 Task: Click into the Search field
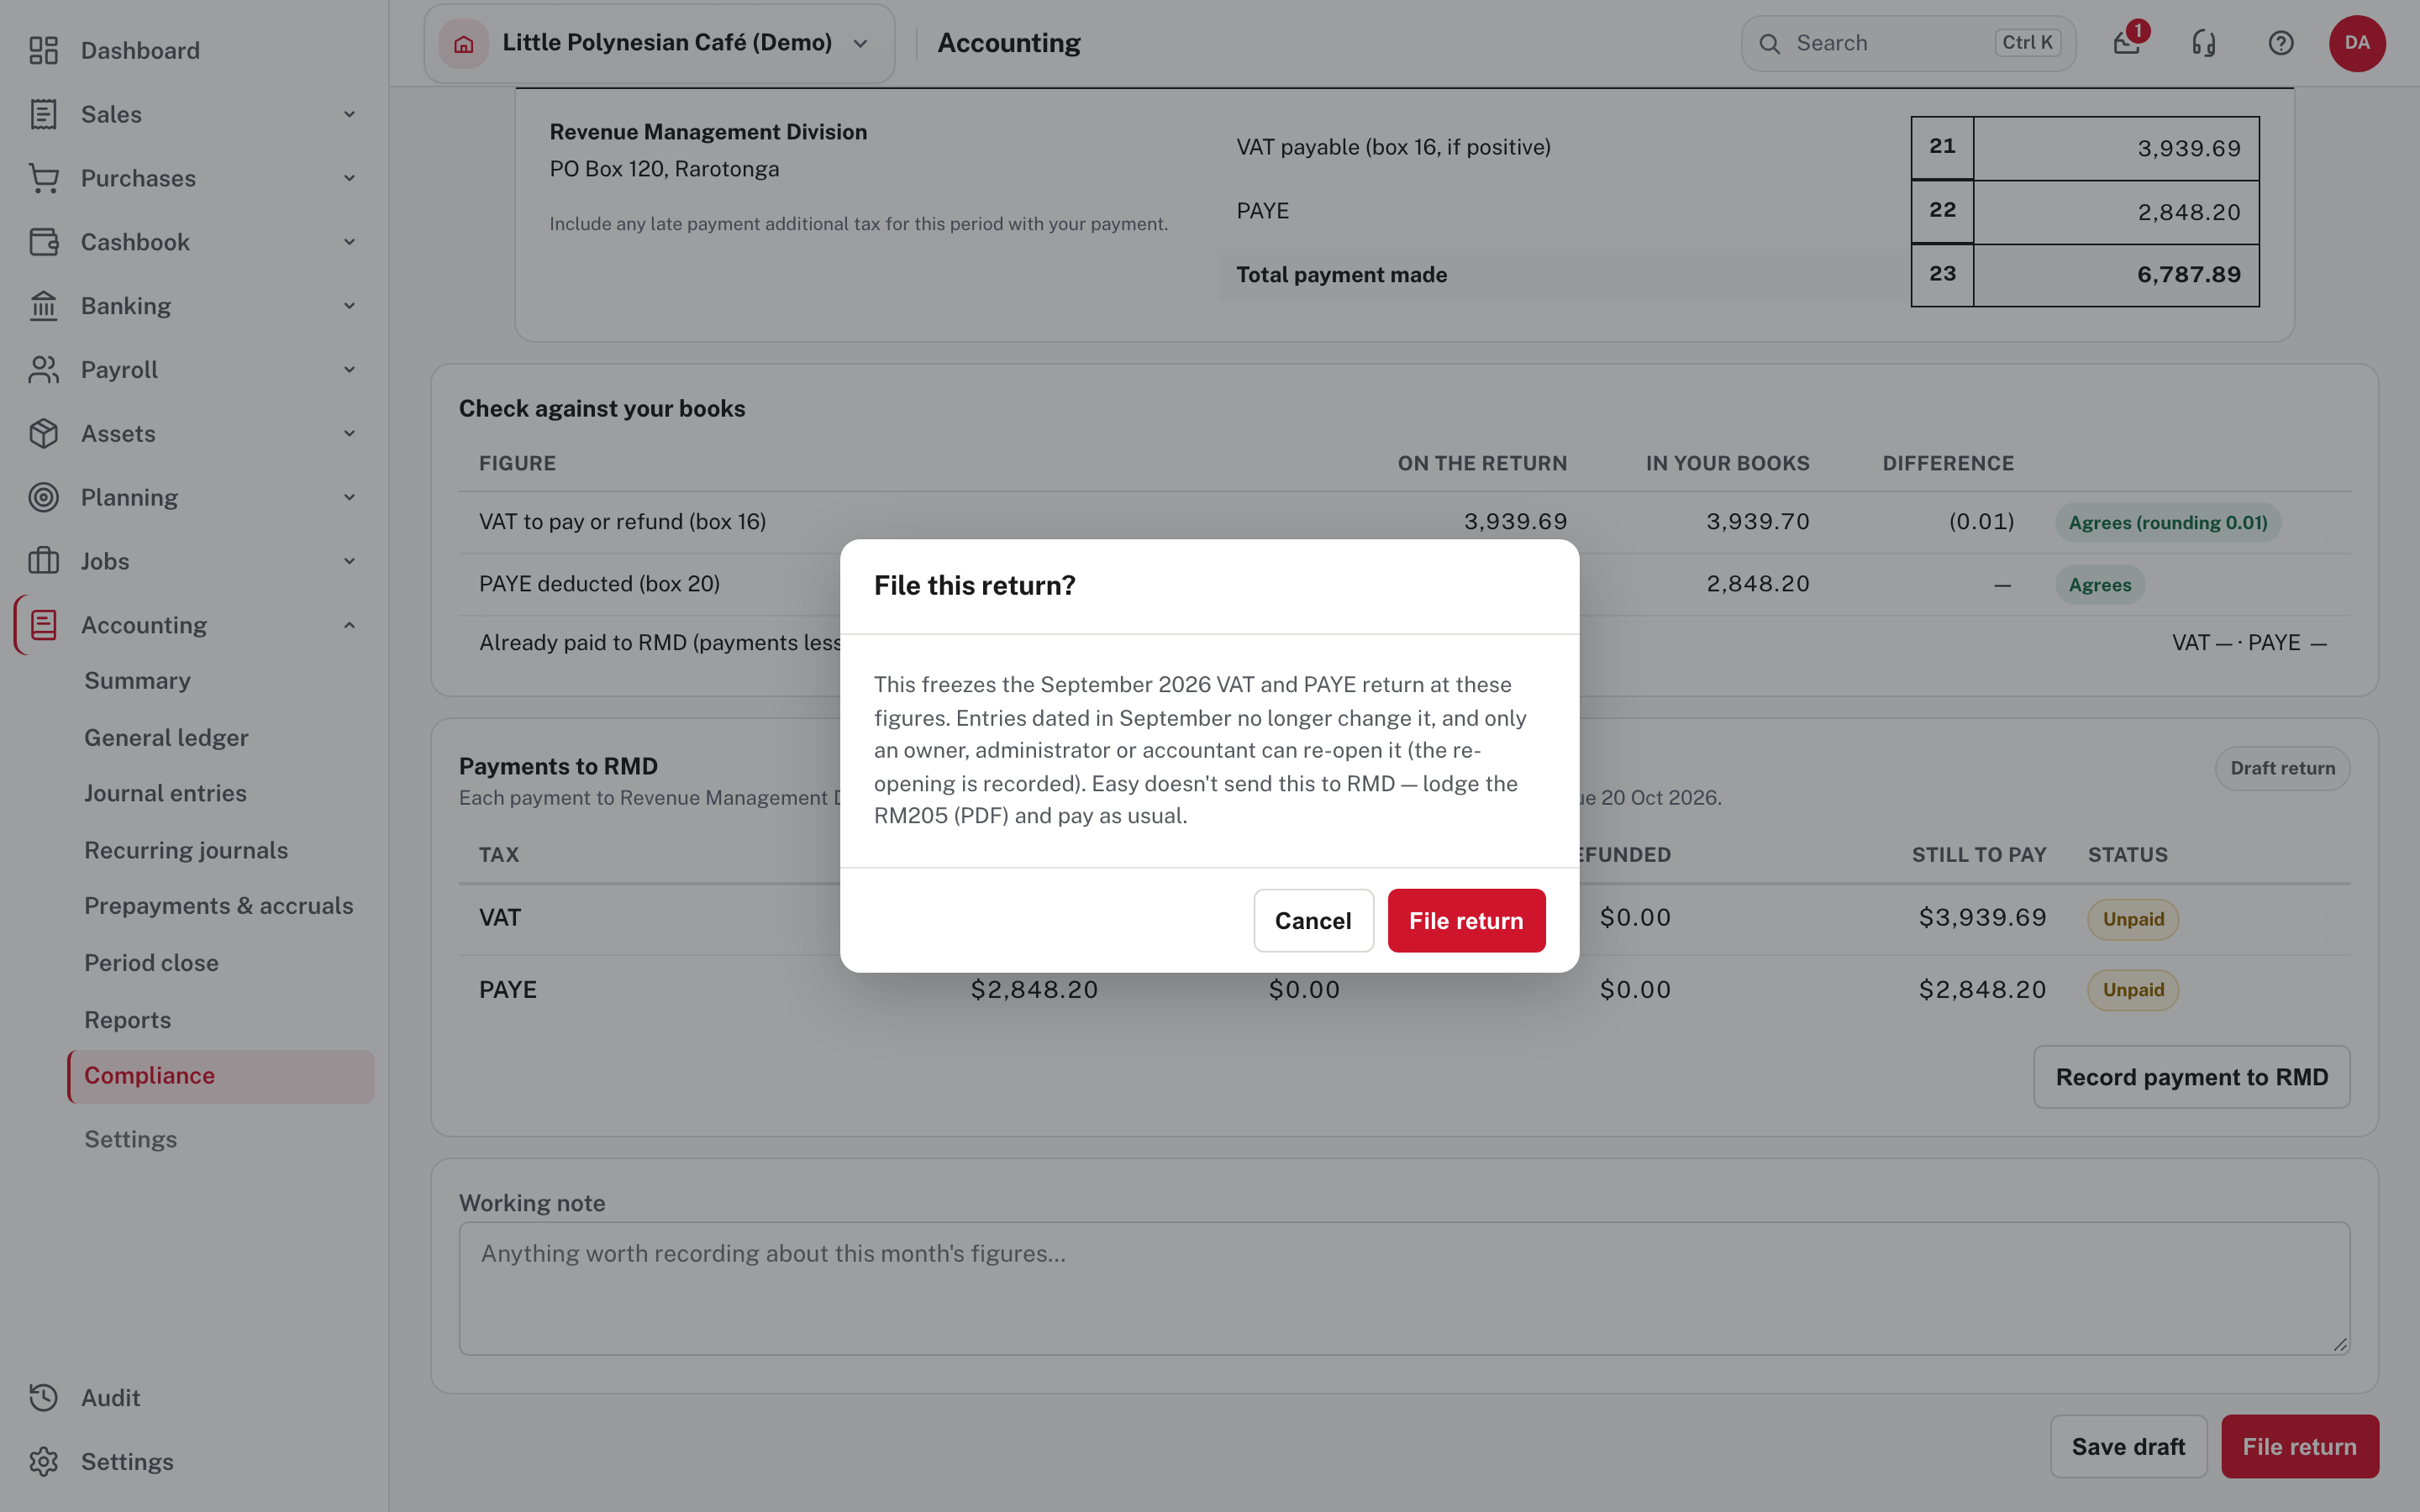coord(1908,43)
